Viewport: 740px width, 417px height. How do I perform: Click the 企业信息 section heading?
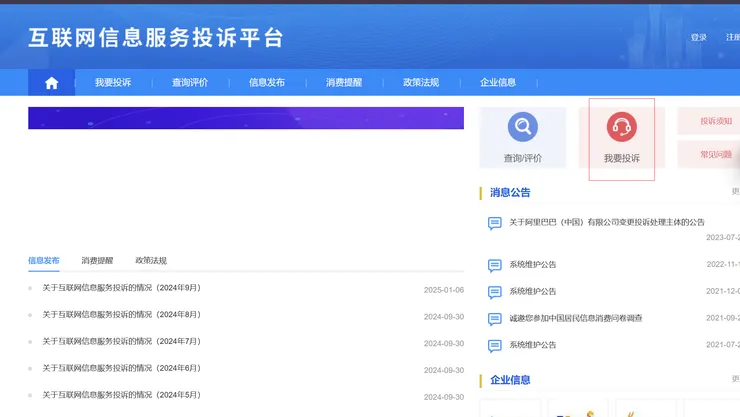tap(510, 380)
